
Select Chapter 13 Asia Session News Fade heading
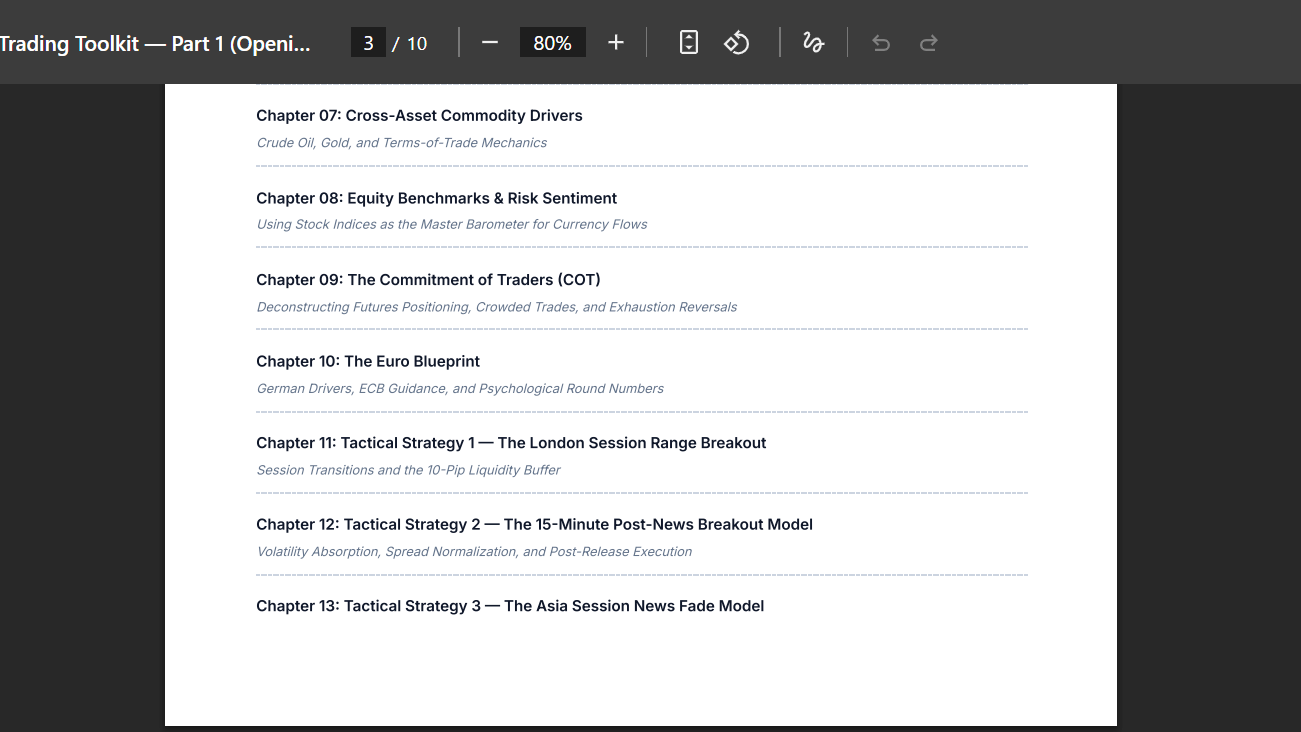(510, 606)
